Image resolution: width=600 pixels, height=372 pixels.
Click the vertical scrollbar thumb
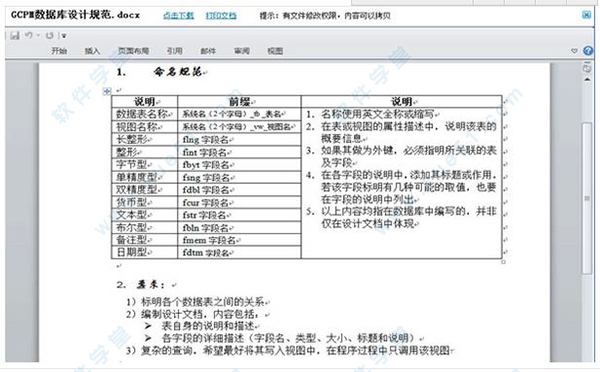point(587,198)
